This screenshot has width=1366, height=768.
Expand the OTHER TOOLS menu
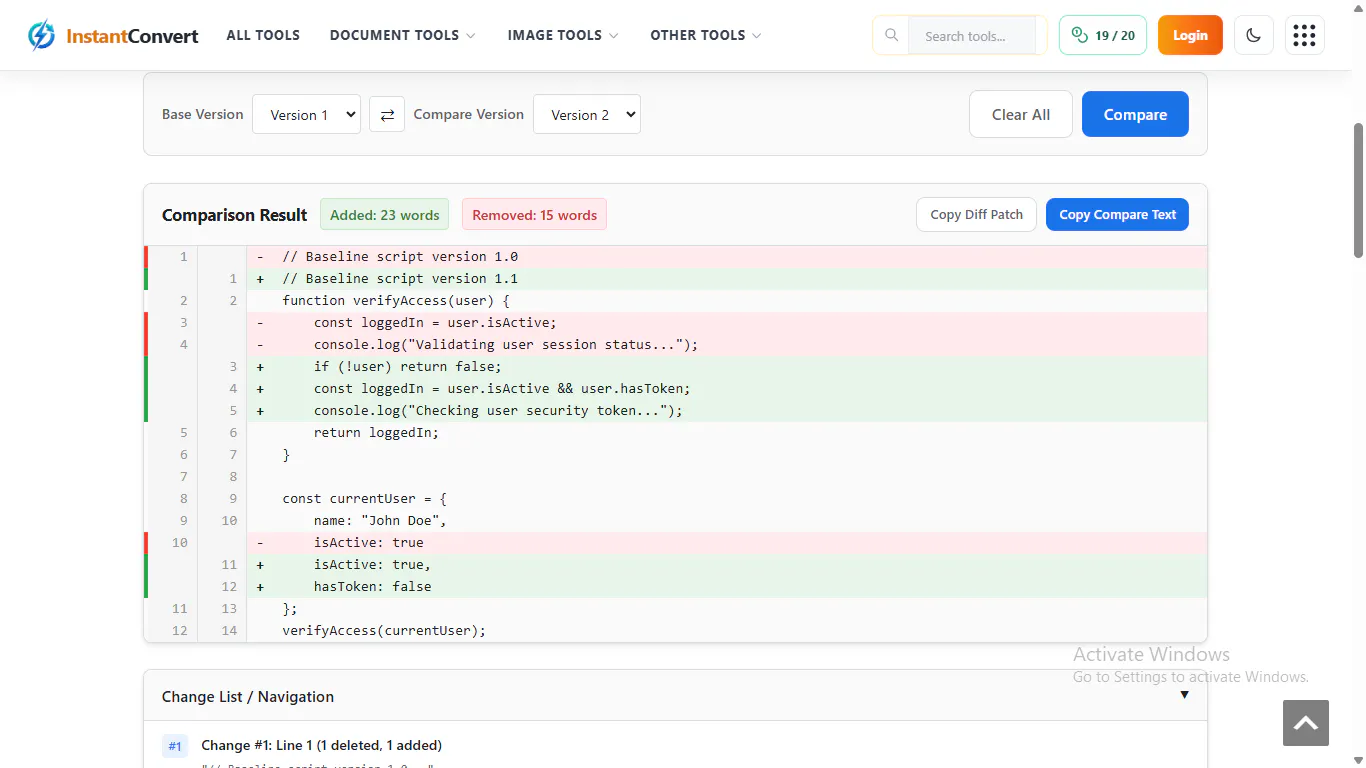click(706, 35)
